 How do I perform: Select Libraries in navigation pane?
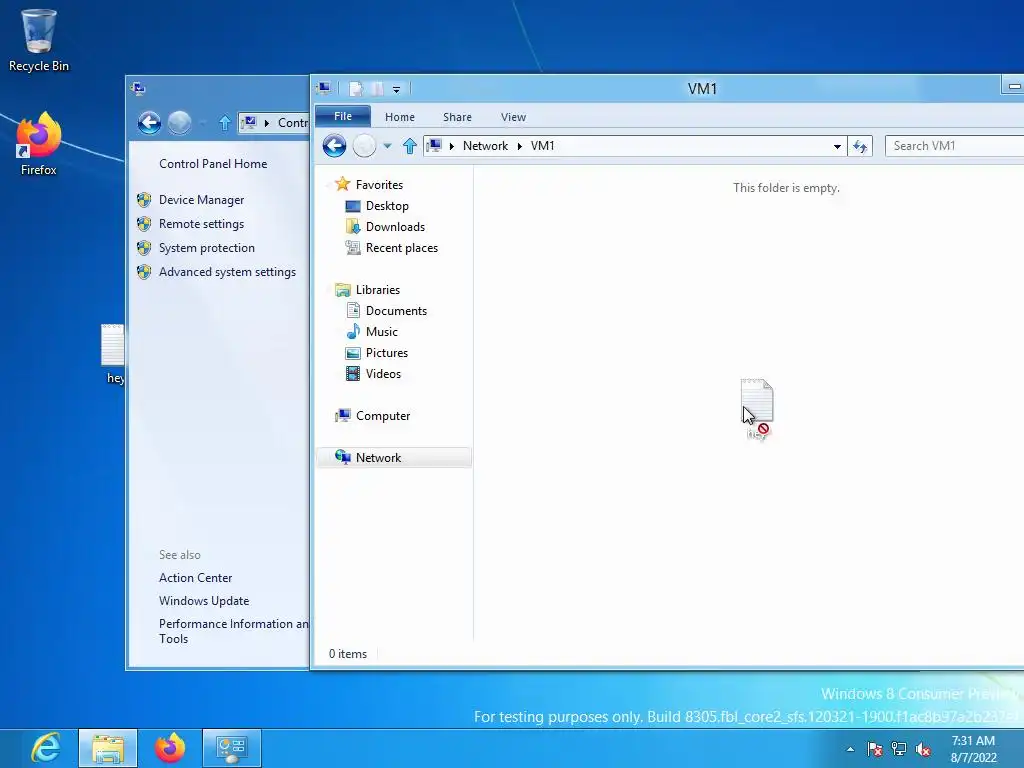pos(377,290)
